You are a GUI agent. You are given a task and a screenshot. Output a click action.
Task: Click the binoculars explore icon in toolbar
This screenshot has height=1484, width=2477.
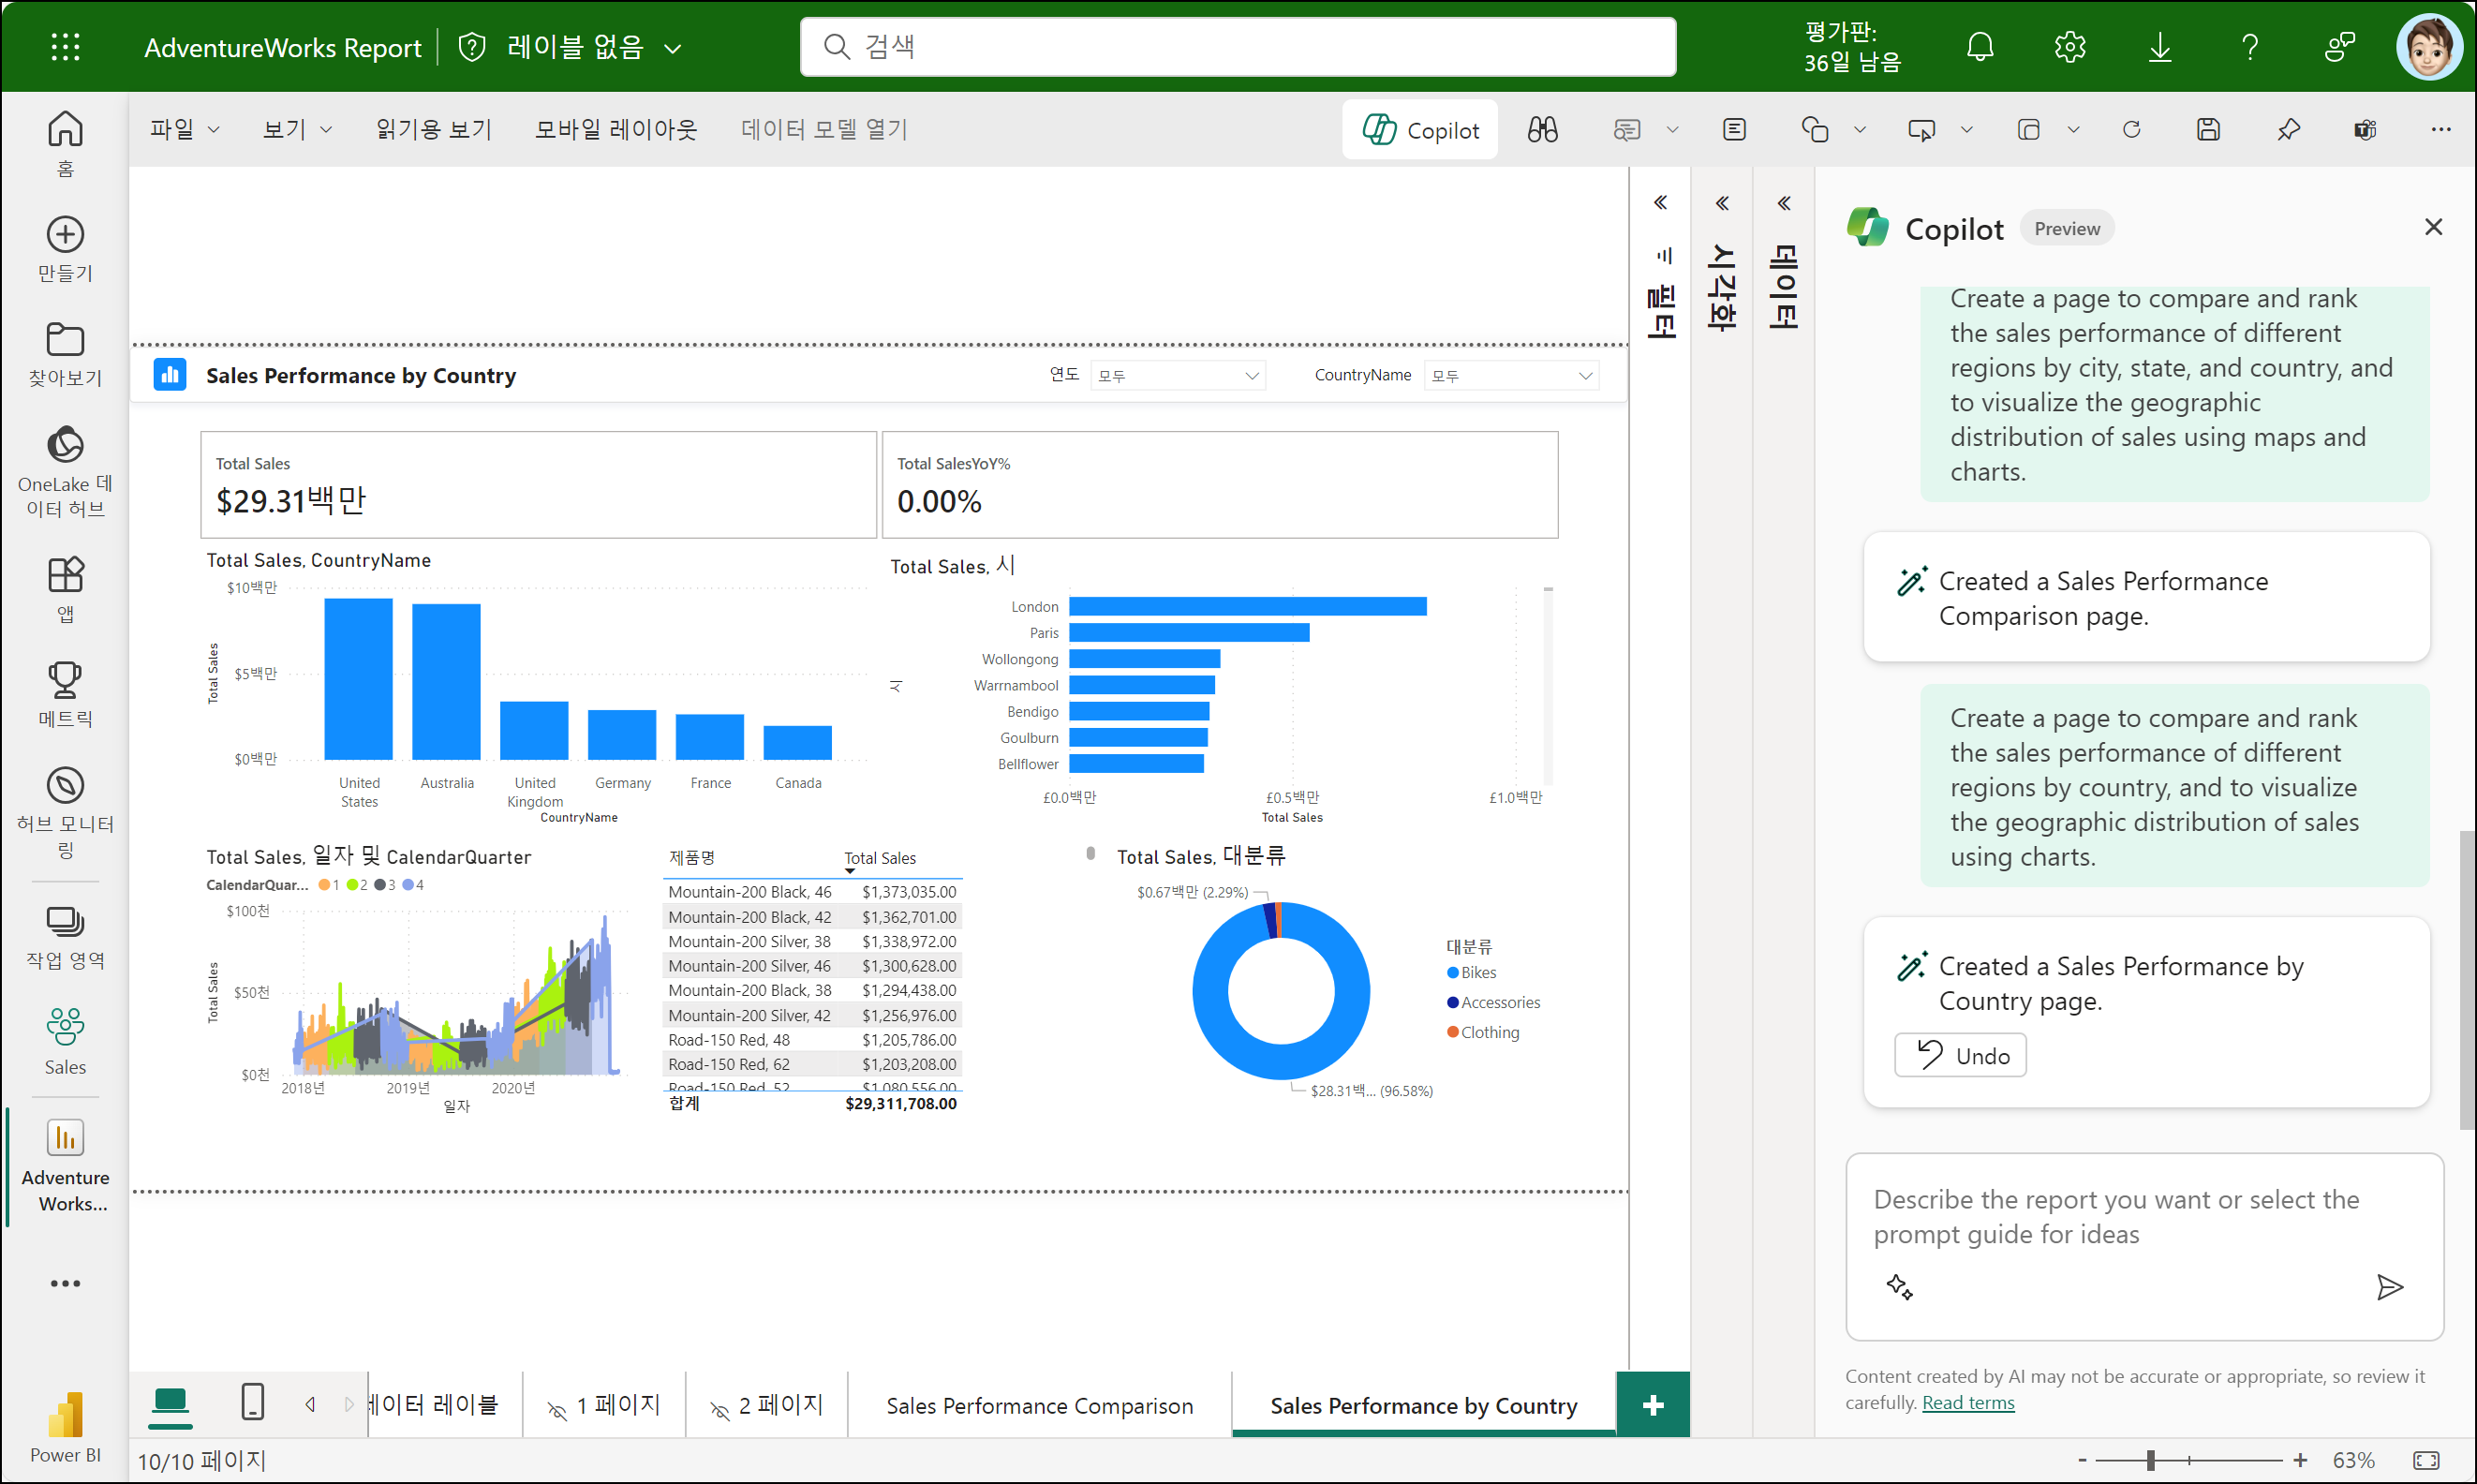pos(1542,130)
